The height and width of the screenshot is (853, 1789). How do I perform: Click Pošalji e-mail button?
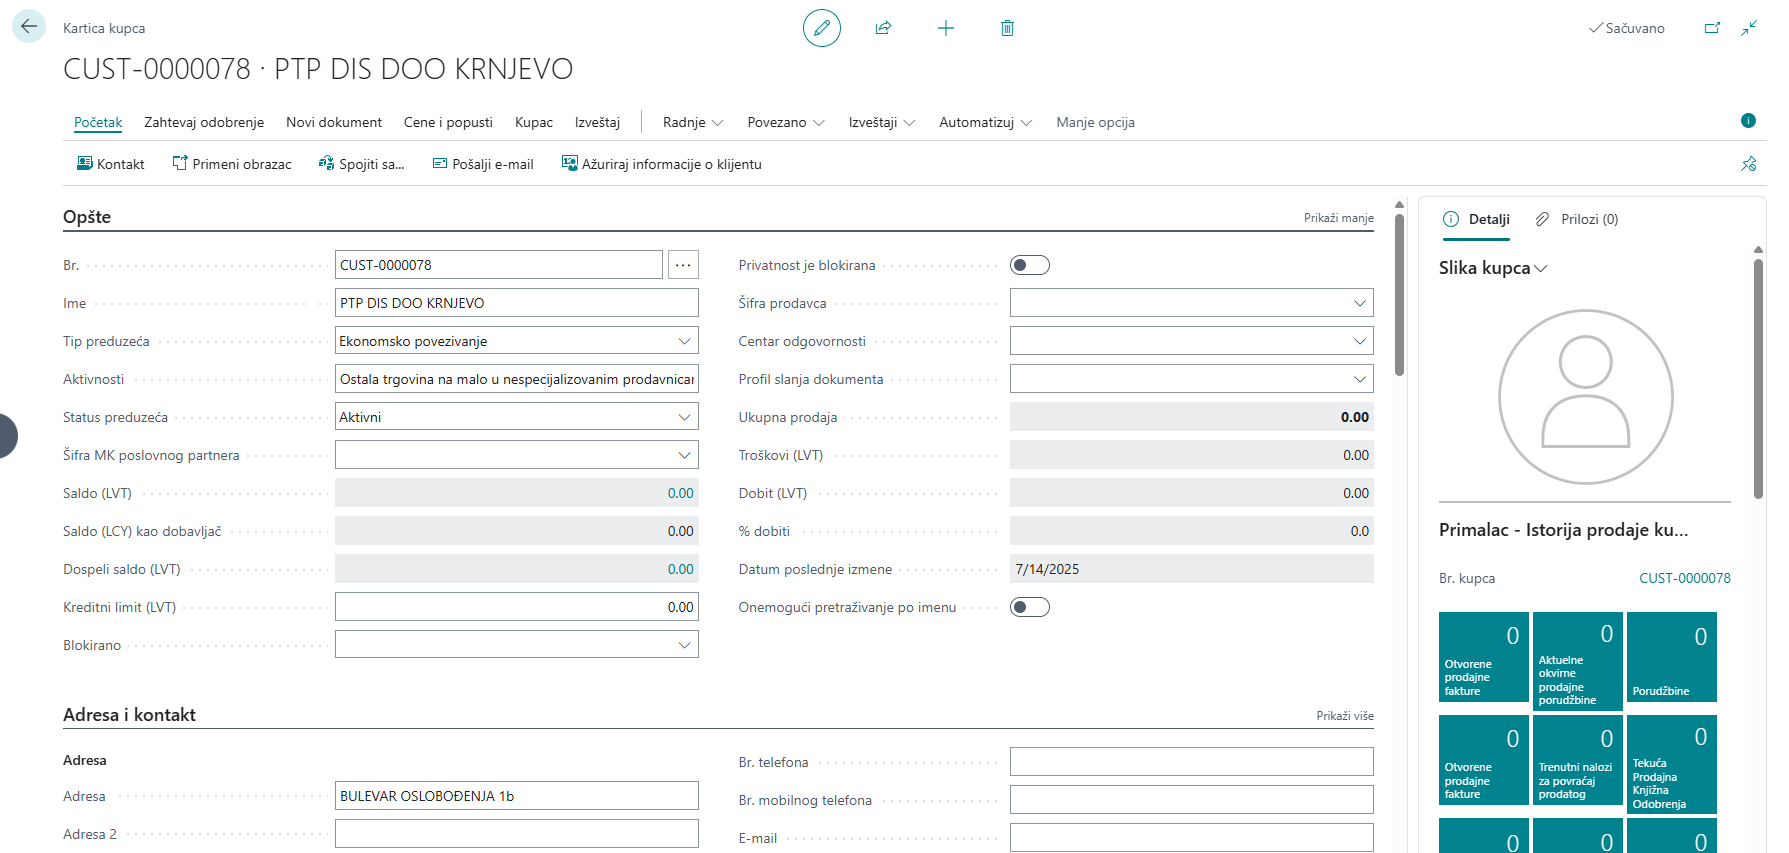483,164
